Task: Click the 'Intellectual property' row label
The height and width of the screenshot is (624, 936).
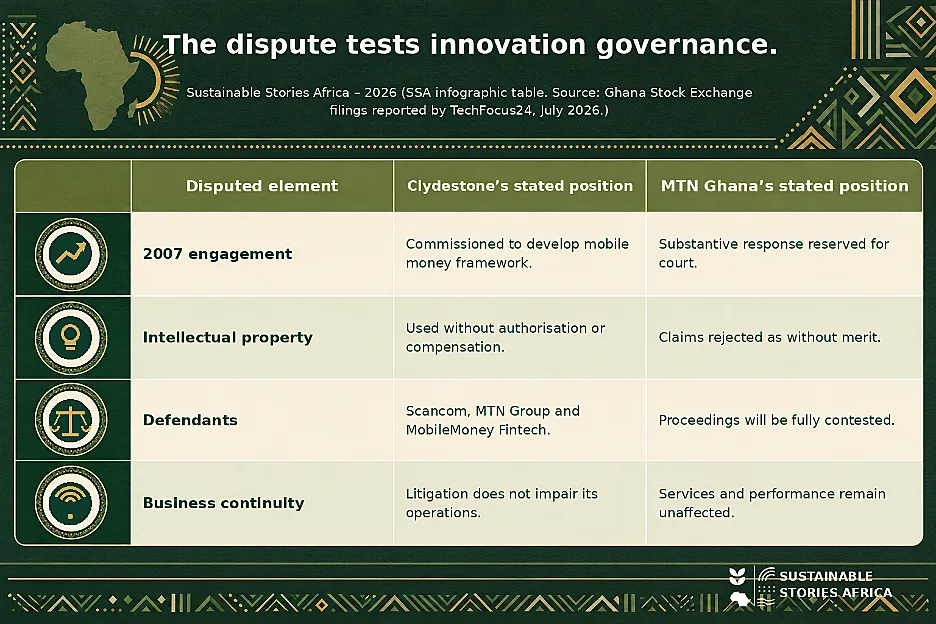Action: tap(227, 337)
